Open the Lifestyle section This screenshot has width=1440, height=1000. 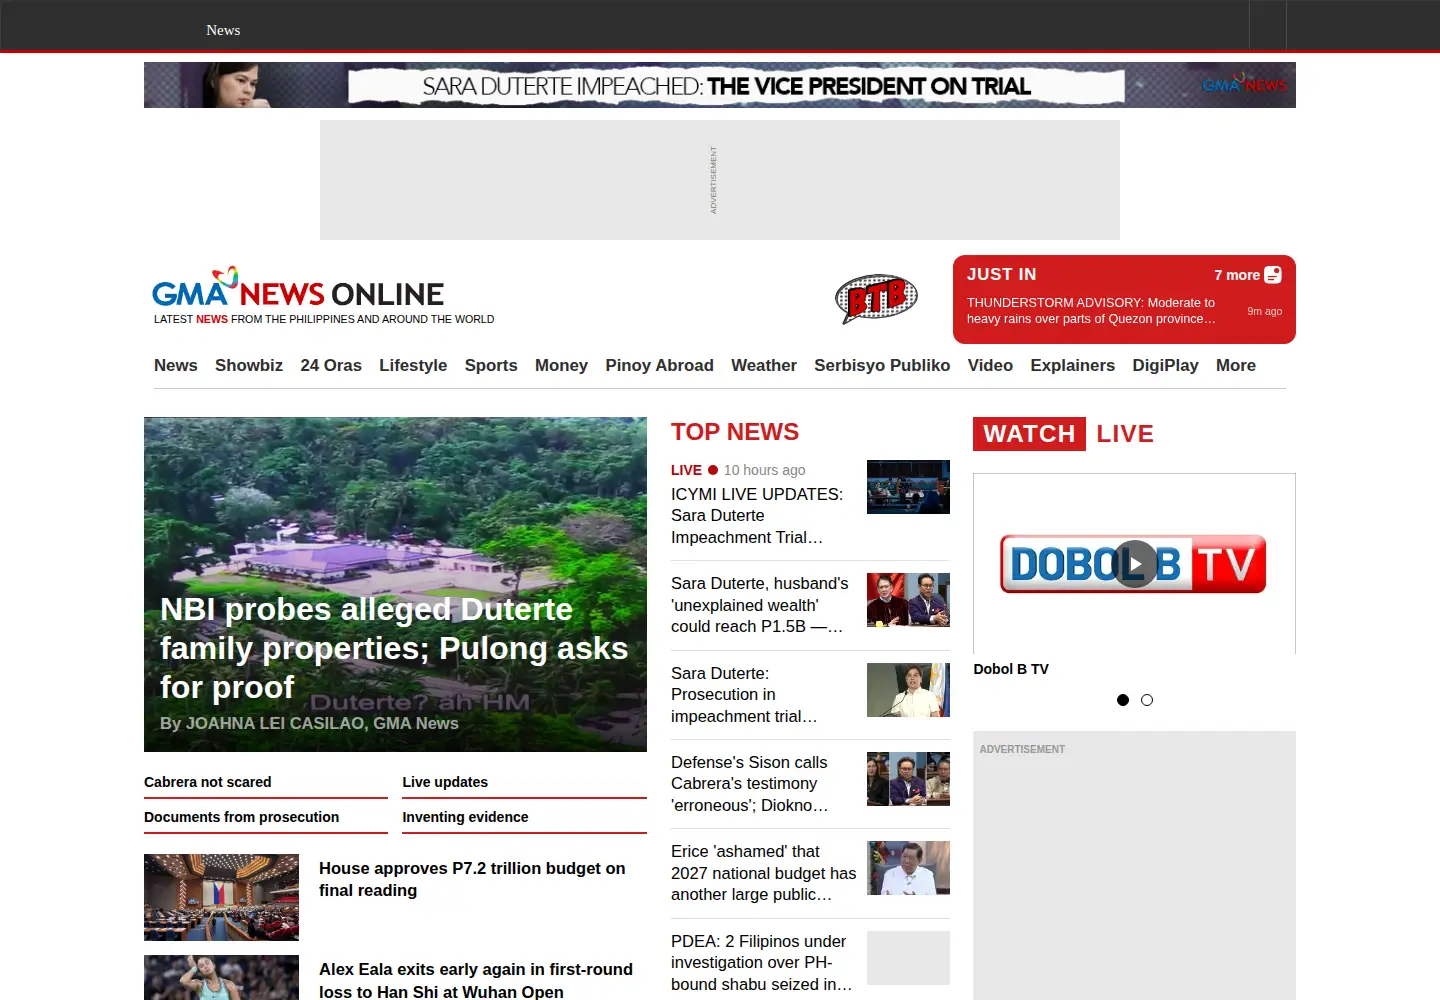point(413,366)
